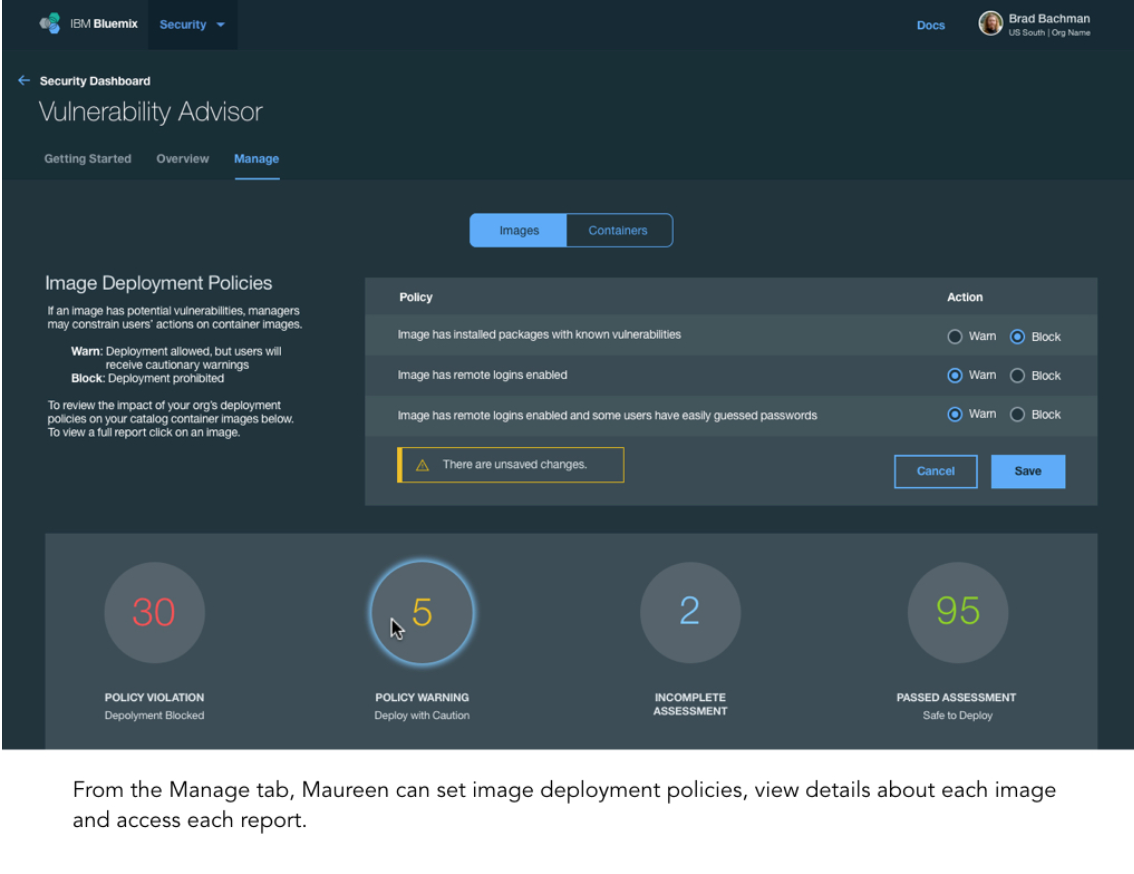Click the 'Safe to Deploy' caption
The image size is (1134, 874).
pos(958,716)
